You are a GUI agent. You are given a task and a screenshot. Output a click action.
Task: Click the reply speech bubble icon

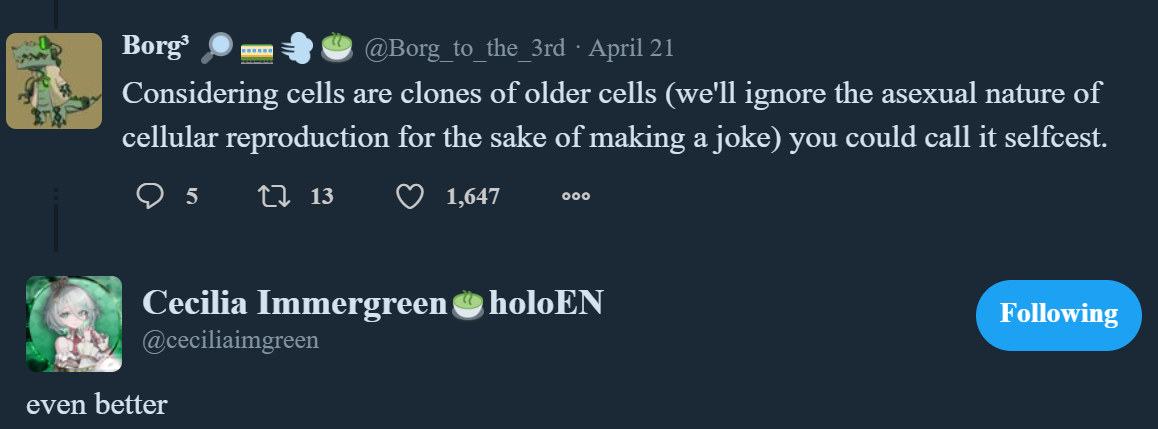[150, 196]
